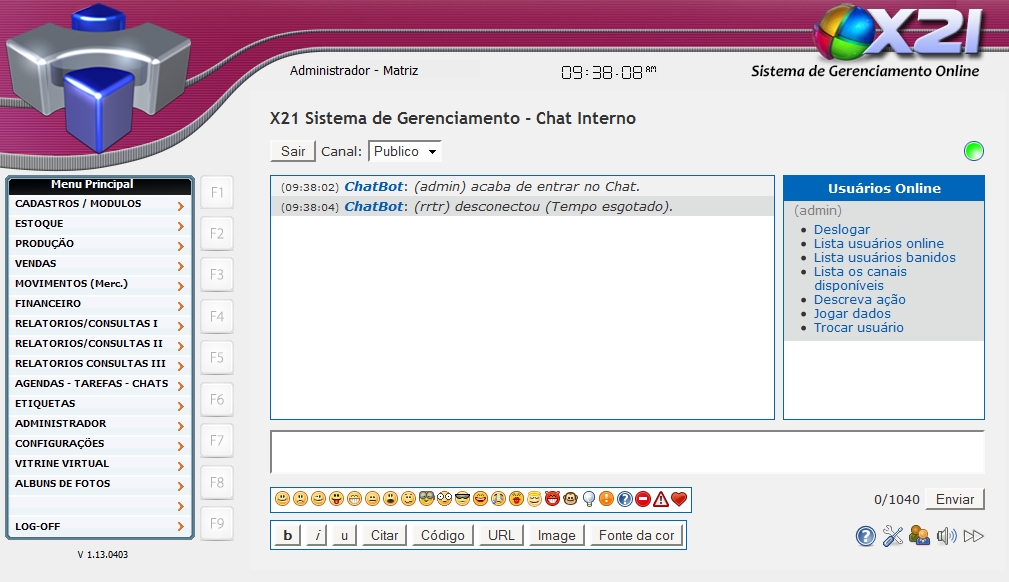
Task: Click the Lista usuários banidos link
Action: (884, 257)
